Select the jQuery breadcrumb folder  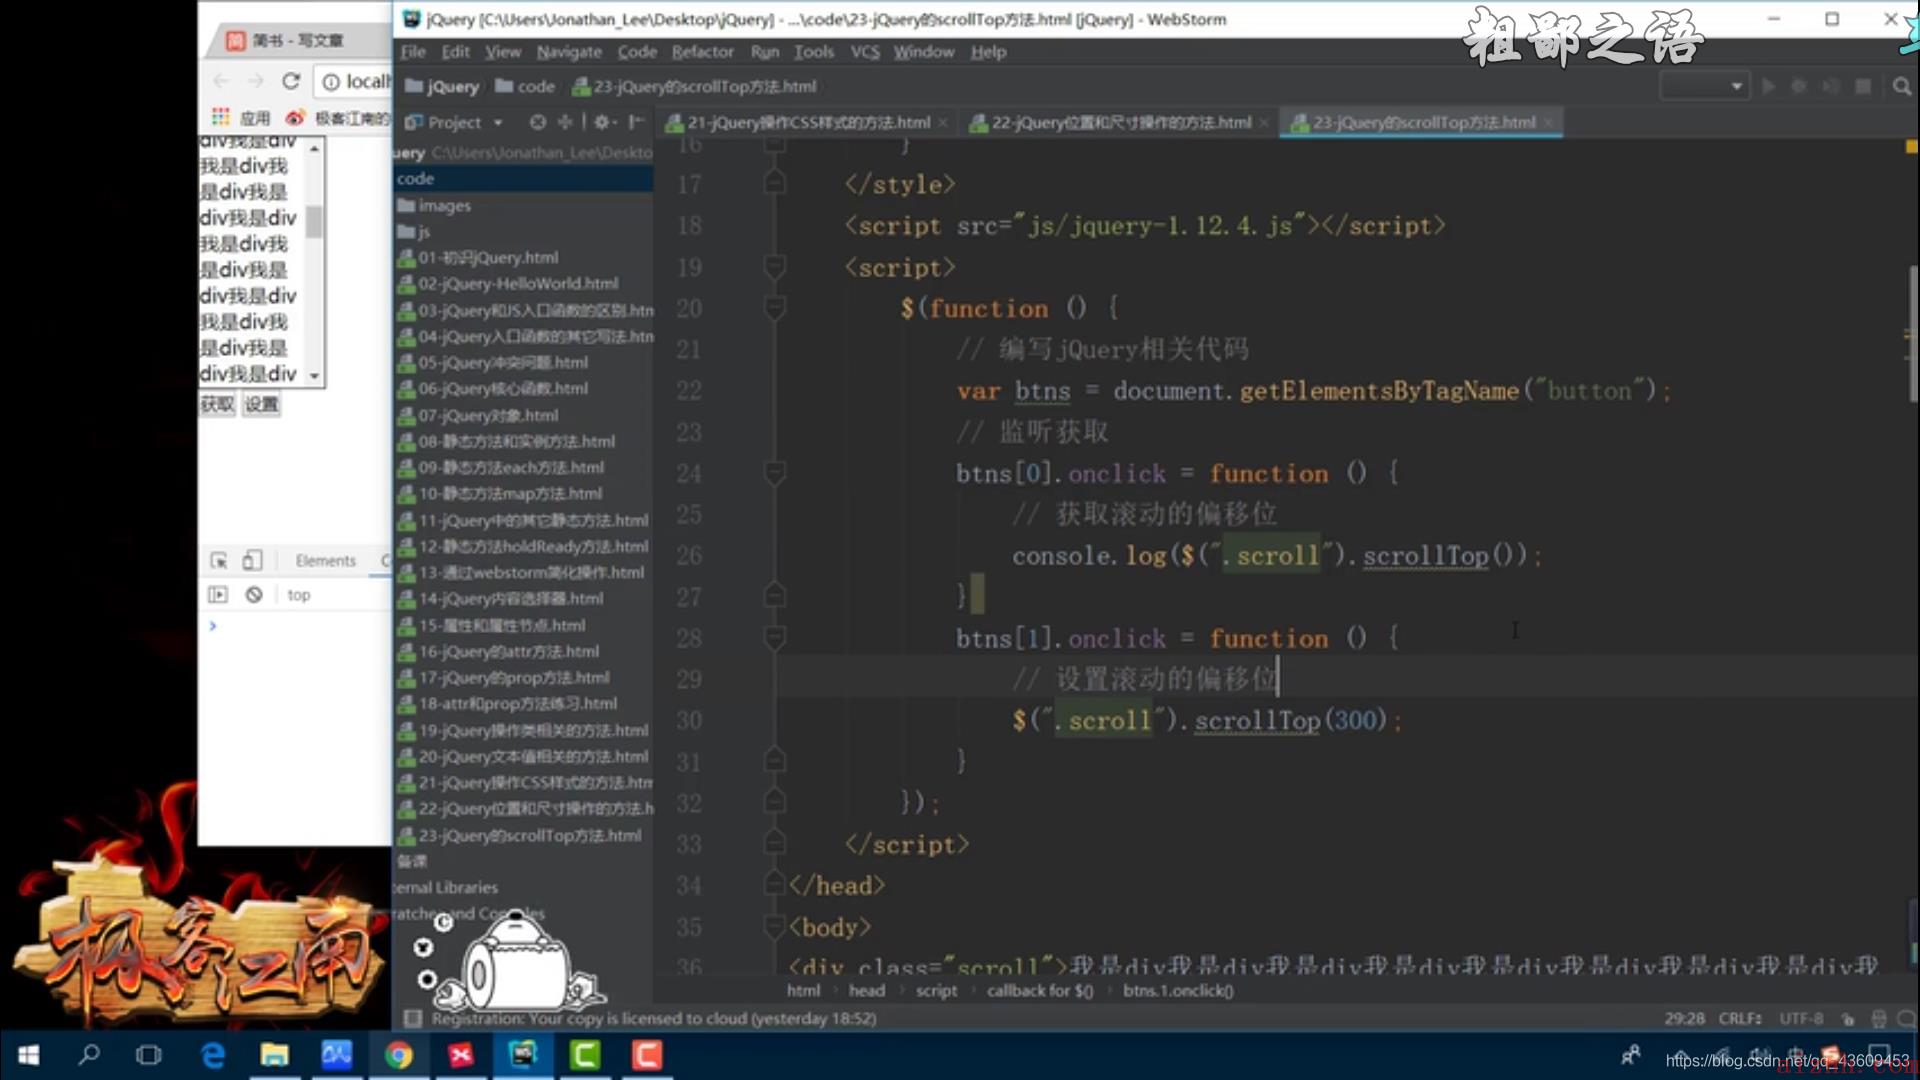click(x=442, y=86)
